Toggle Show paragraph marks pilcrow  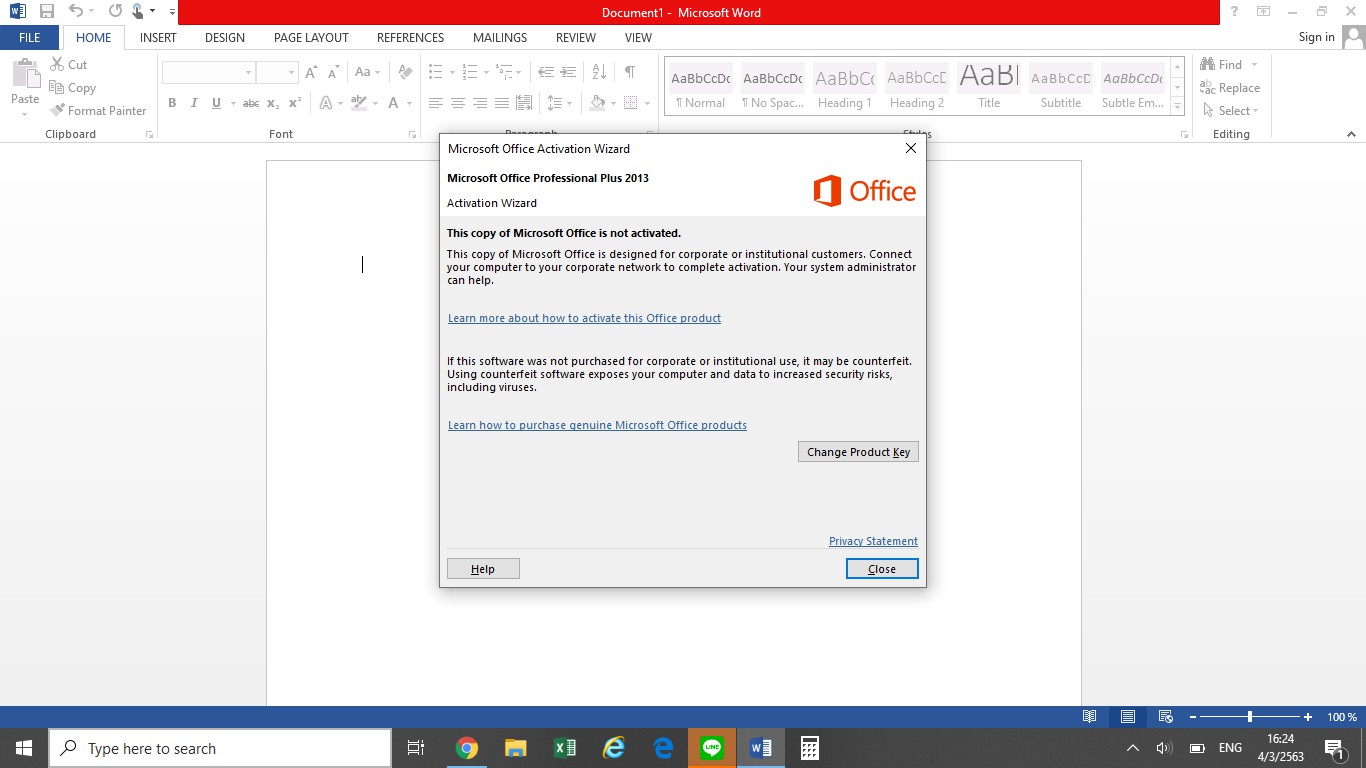click(x=630, y=72)
